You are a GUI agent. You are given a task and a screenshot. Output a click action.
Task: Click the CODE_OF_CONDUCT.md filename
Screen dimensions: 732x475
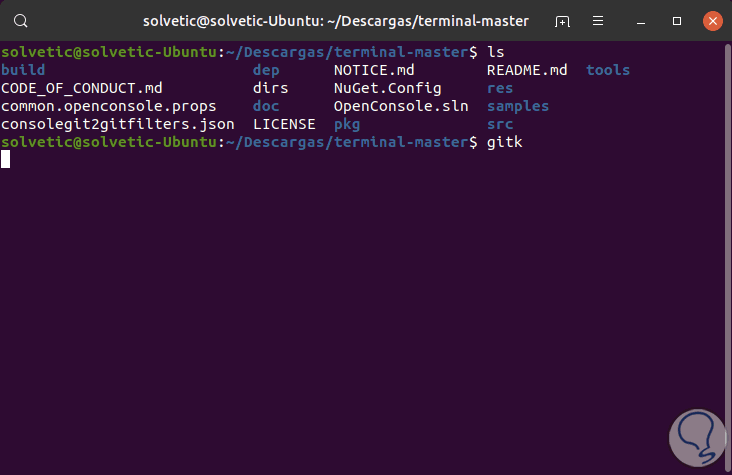pyautogui.click(x=82, y=88)
